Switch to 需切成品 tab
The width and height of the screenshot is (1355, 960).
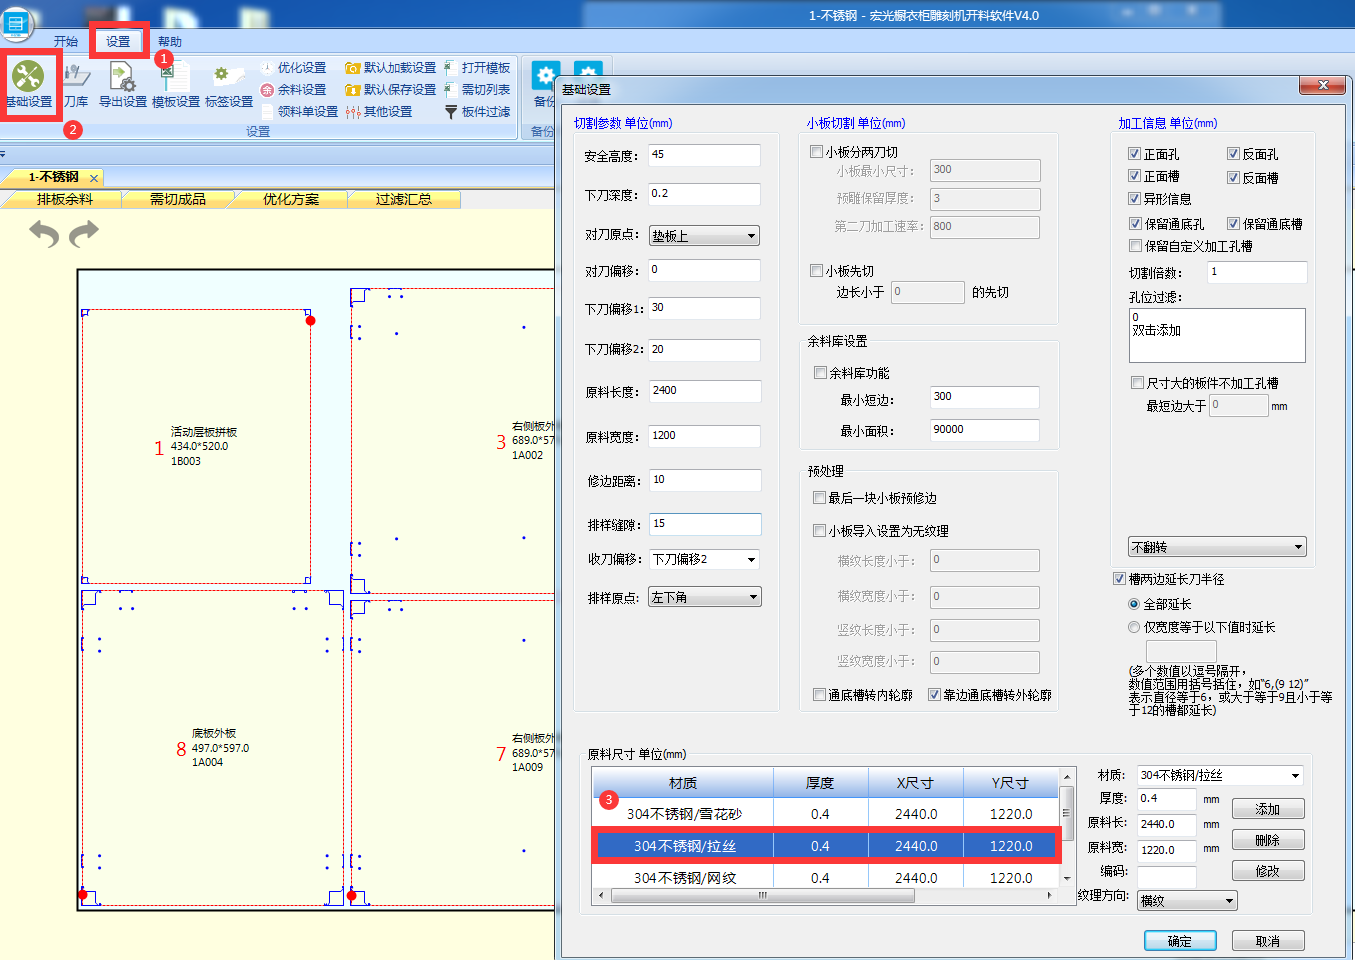[178, 199]
